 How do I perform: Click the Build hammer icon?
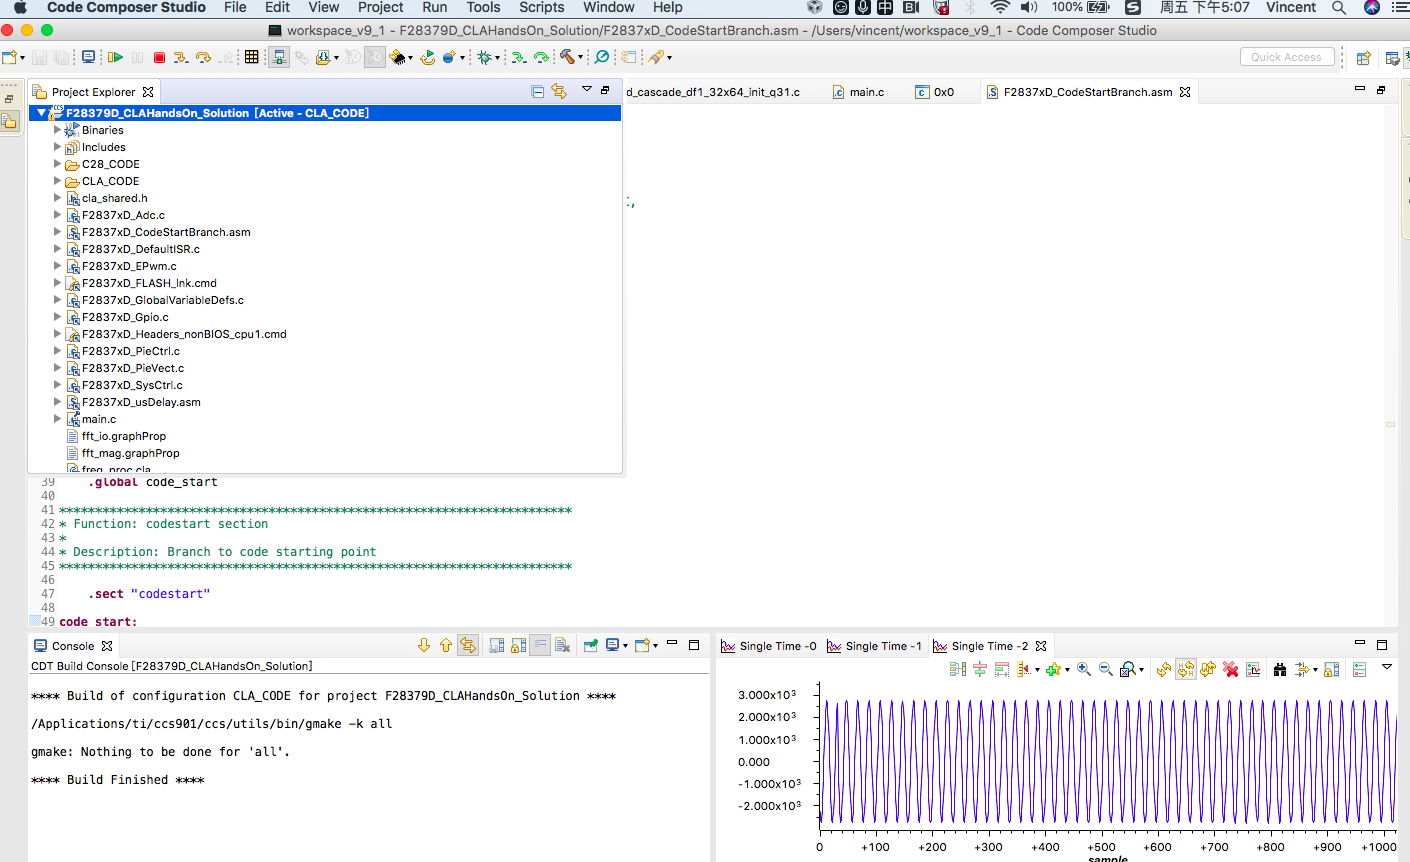(567, 57)
